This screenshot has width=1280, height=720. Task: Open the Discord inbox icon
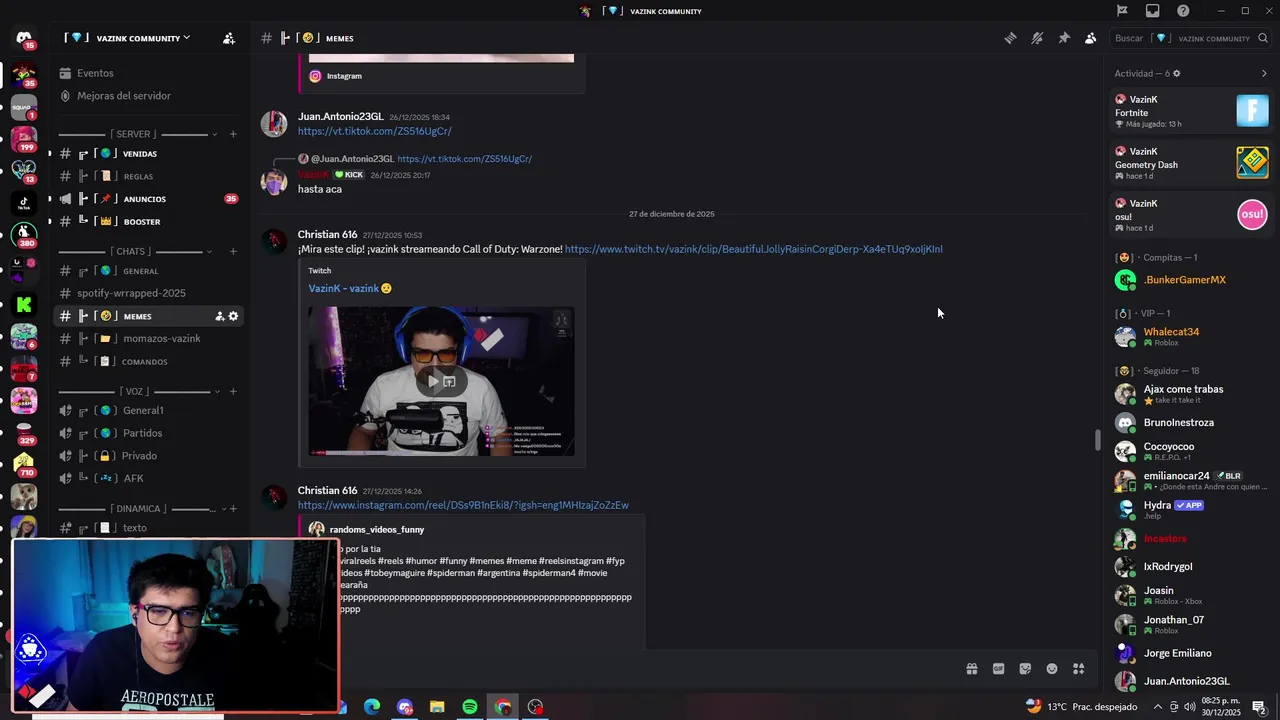1153,11
